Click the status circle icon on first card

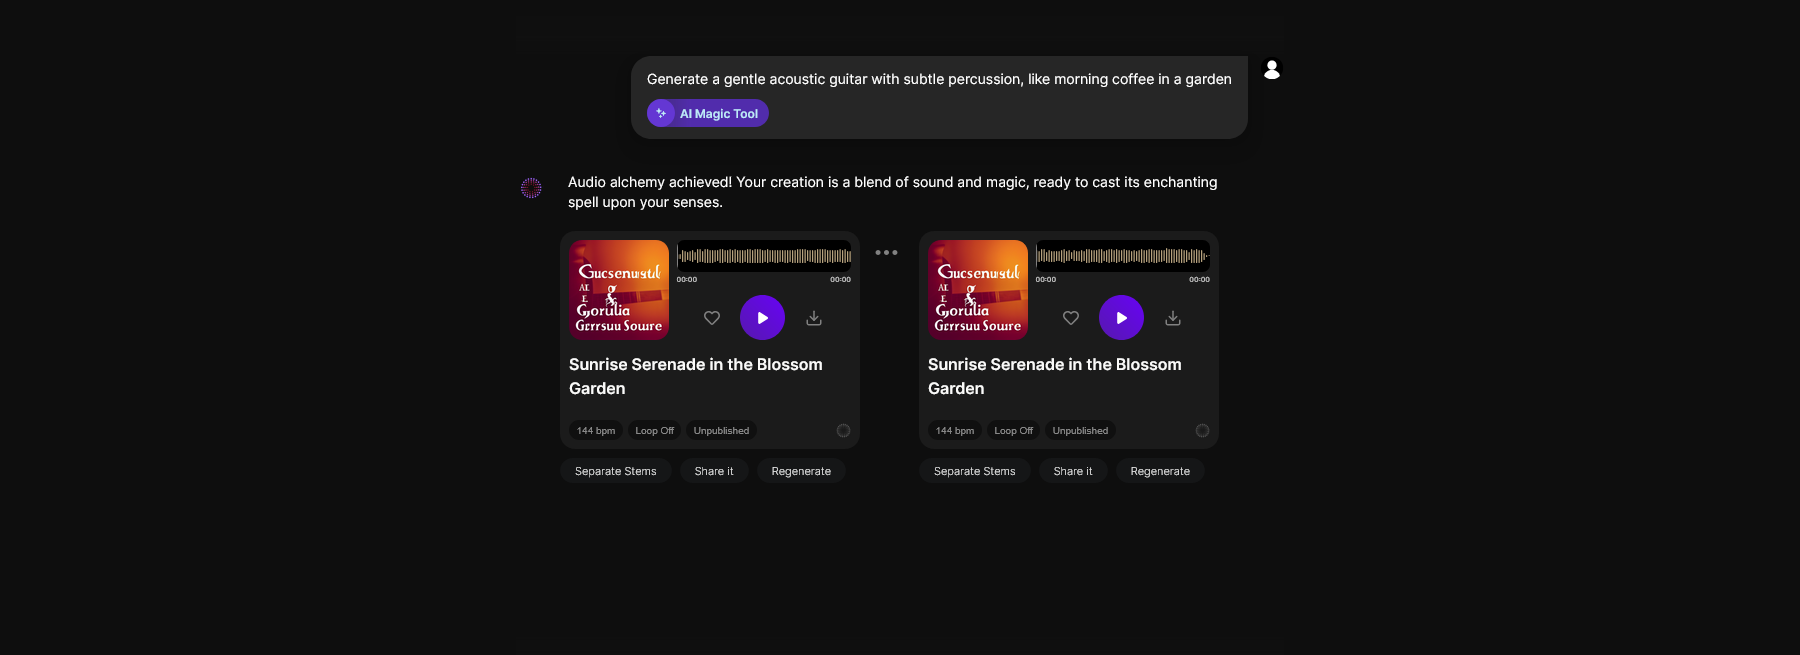(x=843, y=431)
